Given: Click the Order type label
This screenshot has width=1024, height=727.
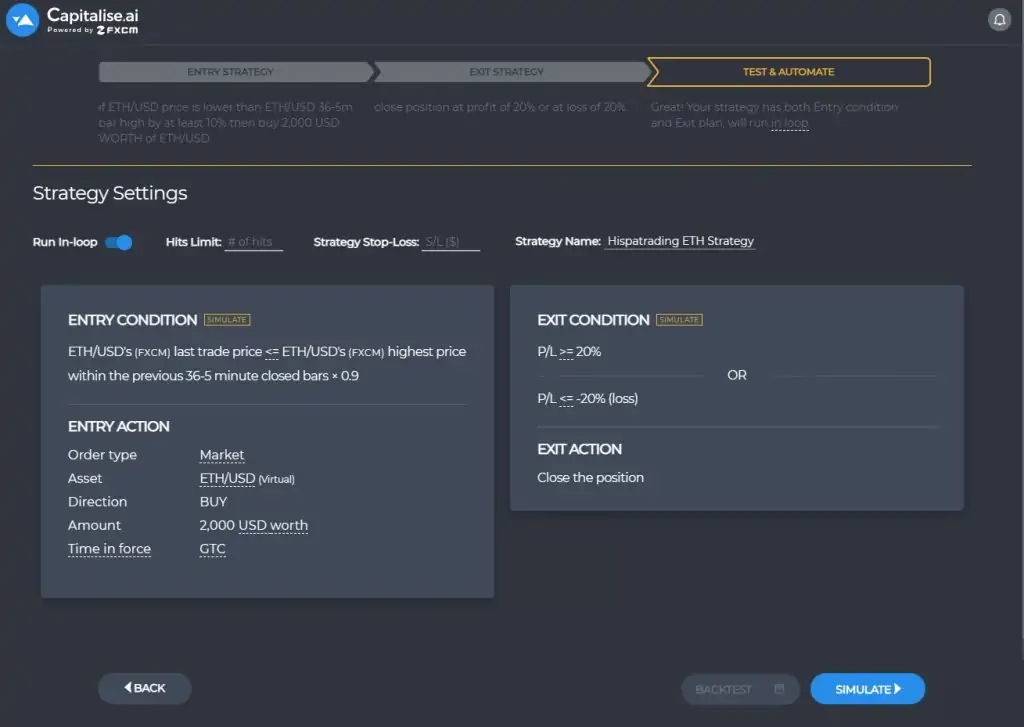Looking at the screenshot, I should 103,455.
